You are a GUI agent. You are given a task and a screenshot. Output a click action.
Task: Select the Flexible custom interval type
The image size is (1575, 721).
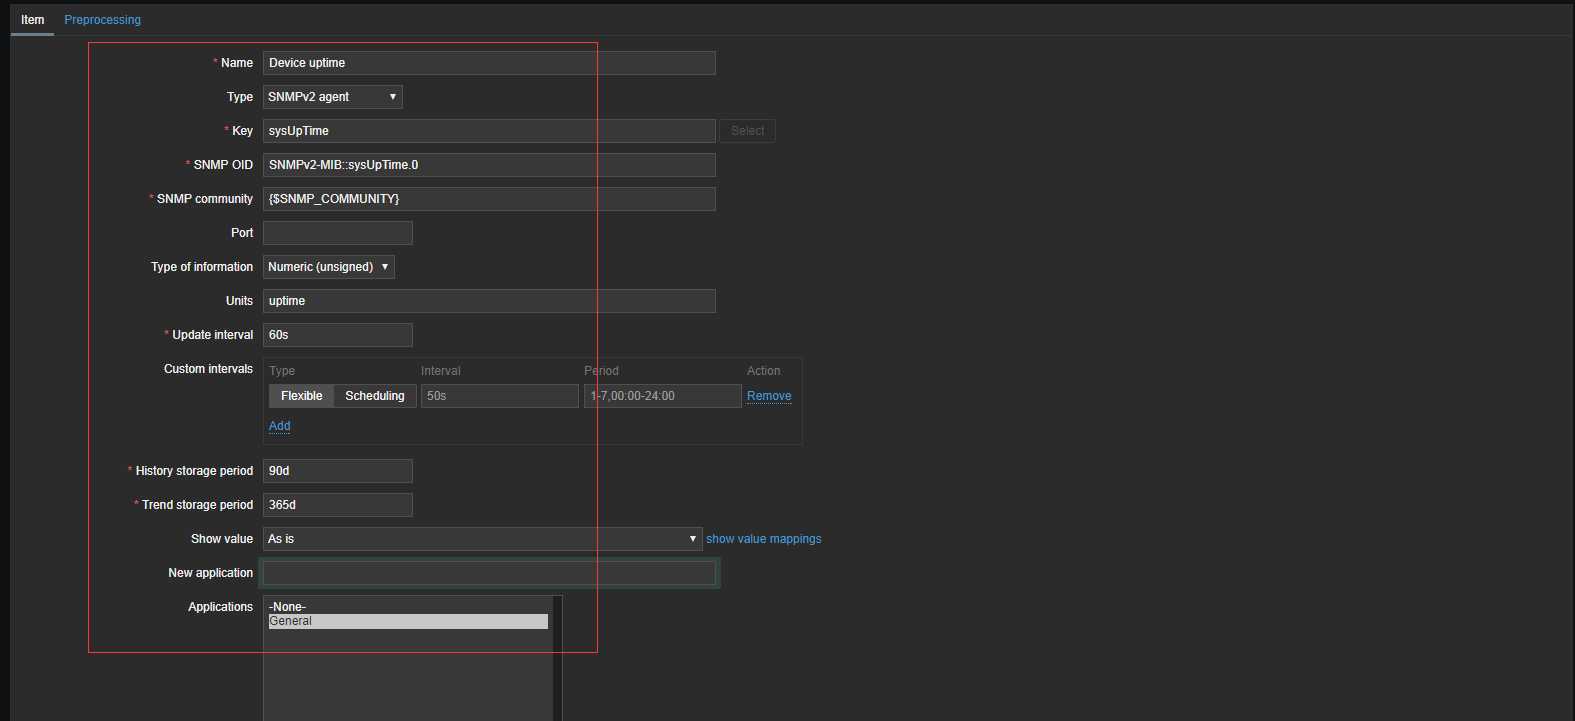[x=301, y=396]
